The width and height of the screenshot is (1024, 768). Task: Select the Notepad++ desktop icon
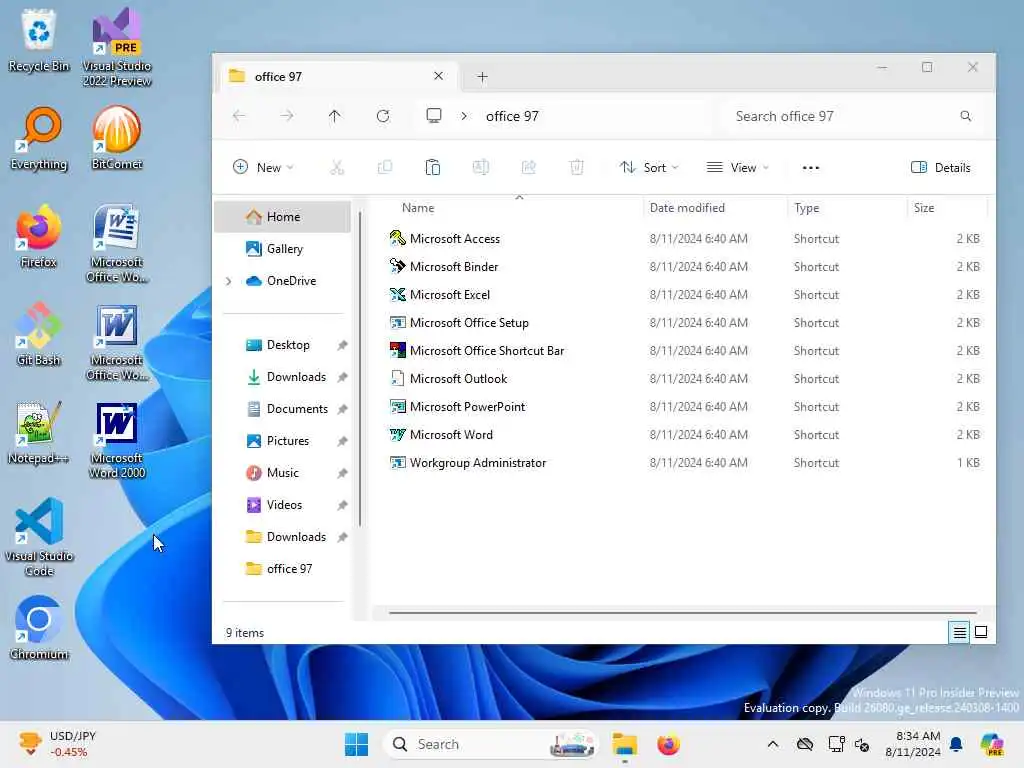click(39, 432)
